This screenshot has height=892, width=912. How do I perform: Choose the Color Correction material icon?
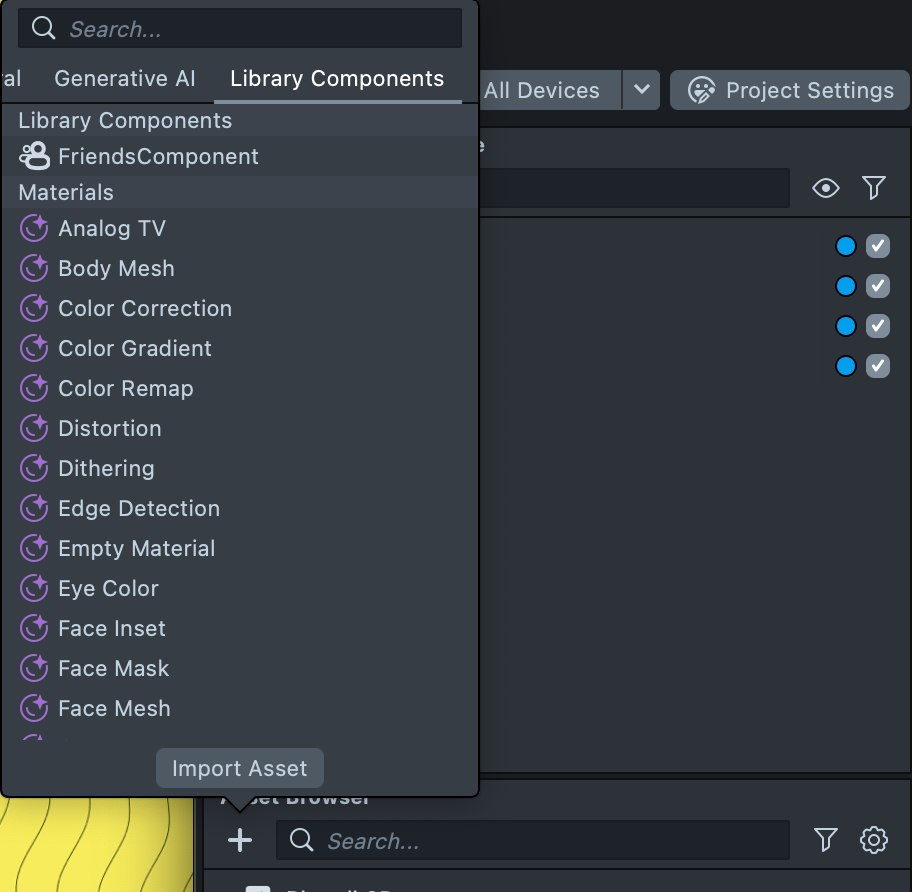click(34, 309)
